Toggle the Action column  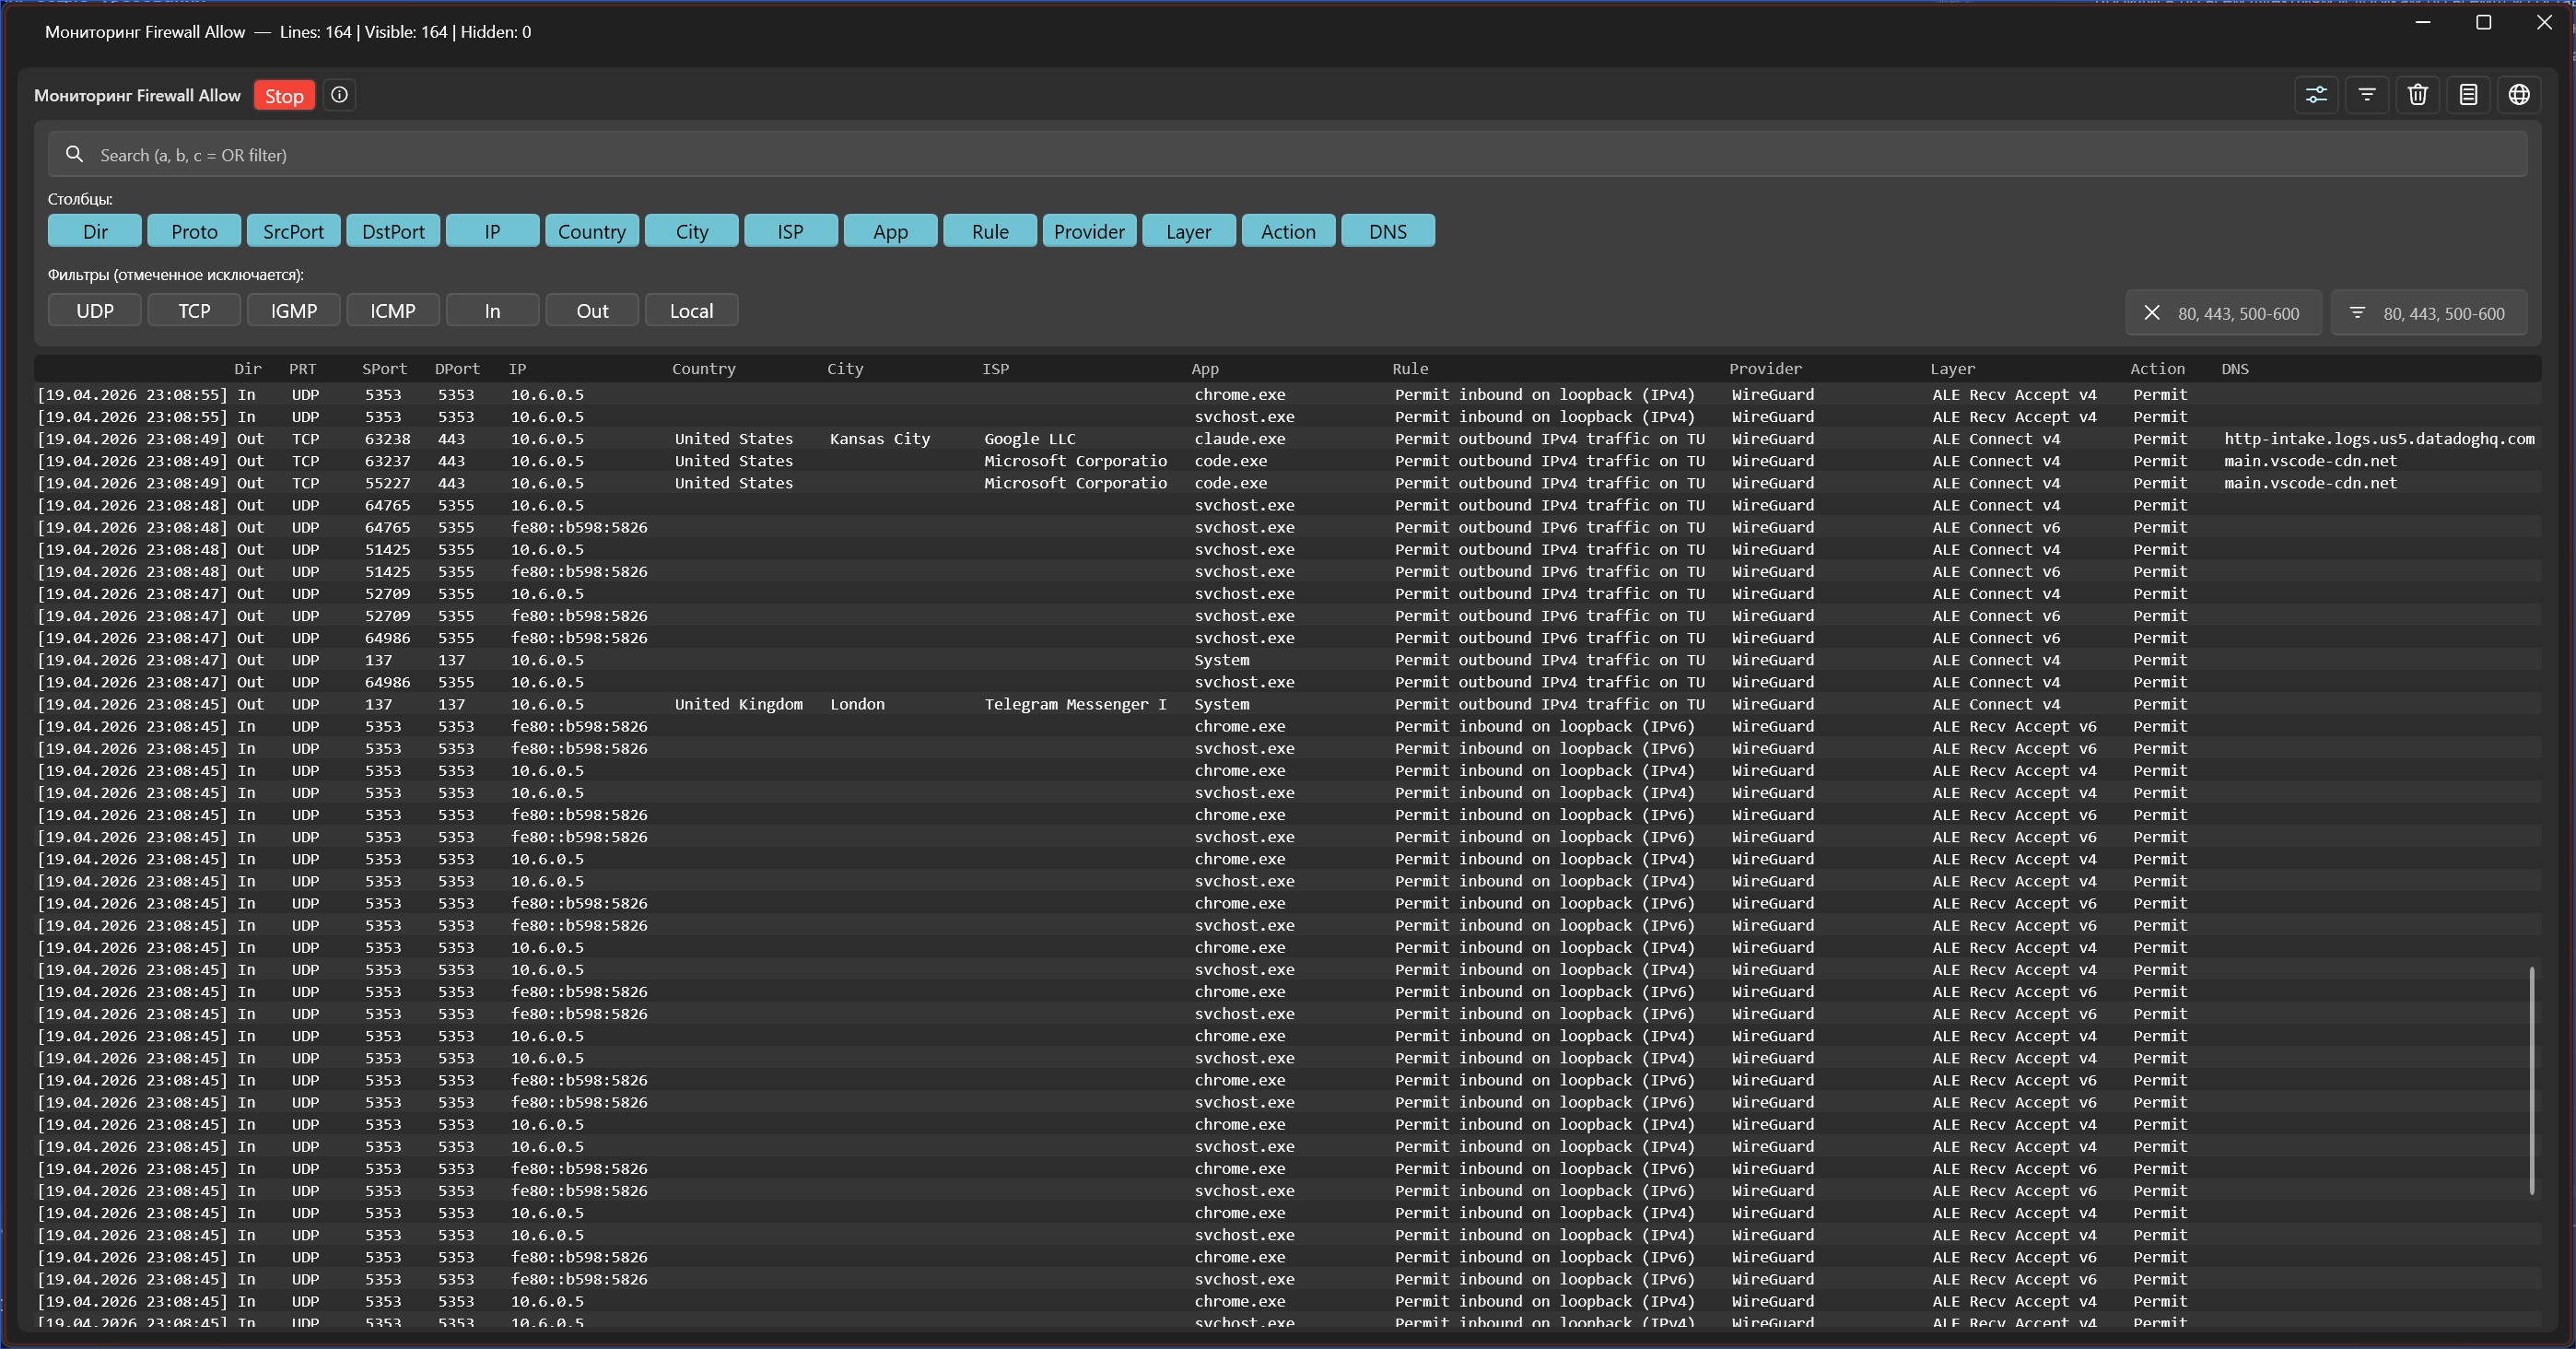click(x=1288, y=231)
